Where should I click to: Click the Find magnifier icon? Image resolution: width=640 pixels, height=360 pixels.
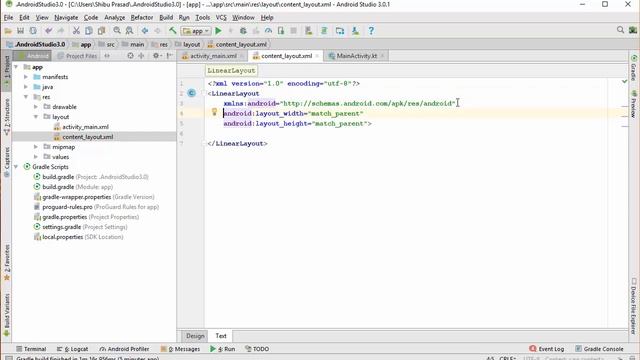coord(117,31)
